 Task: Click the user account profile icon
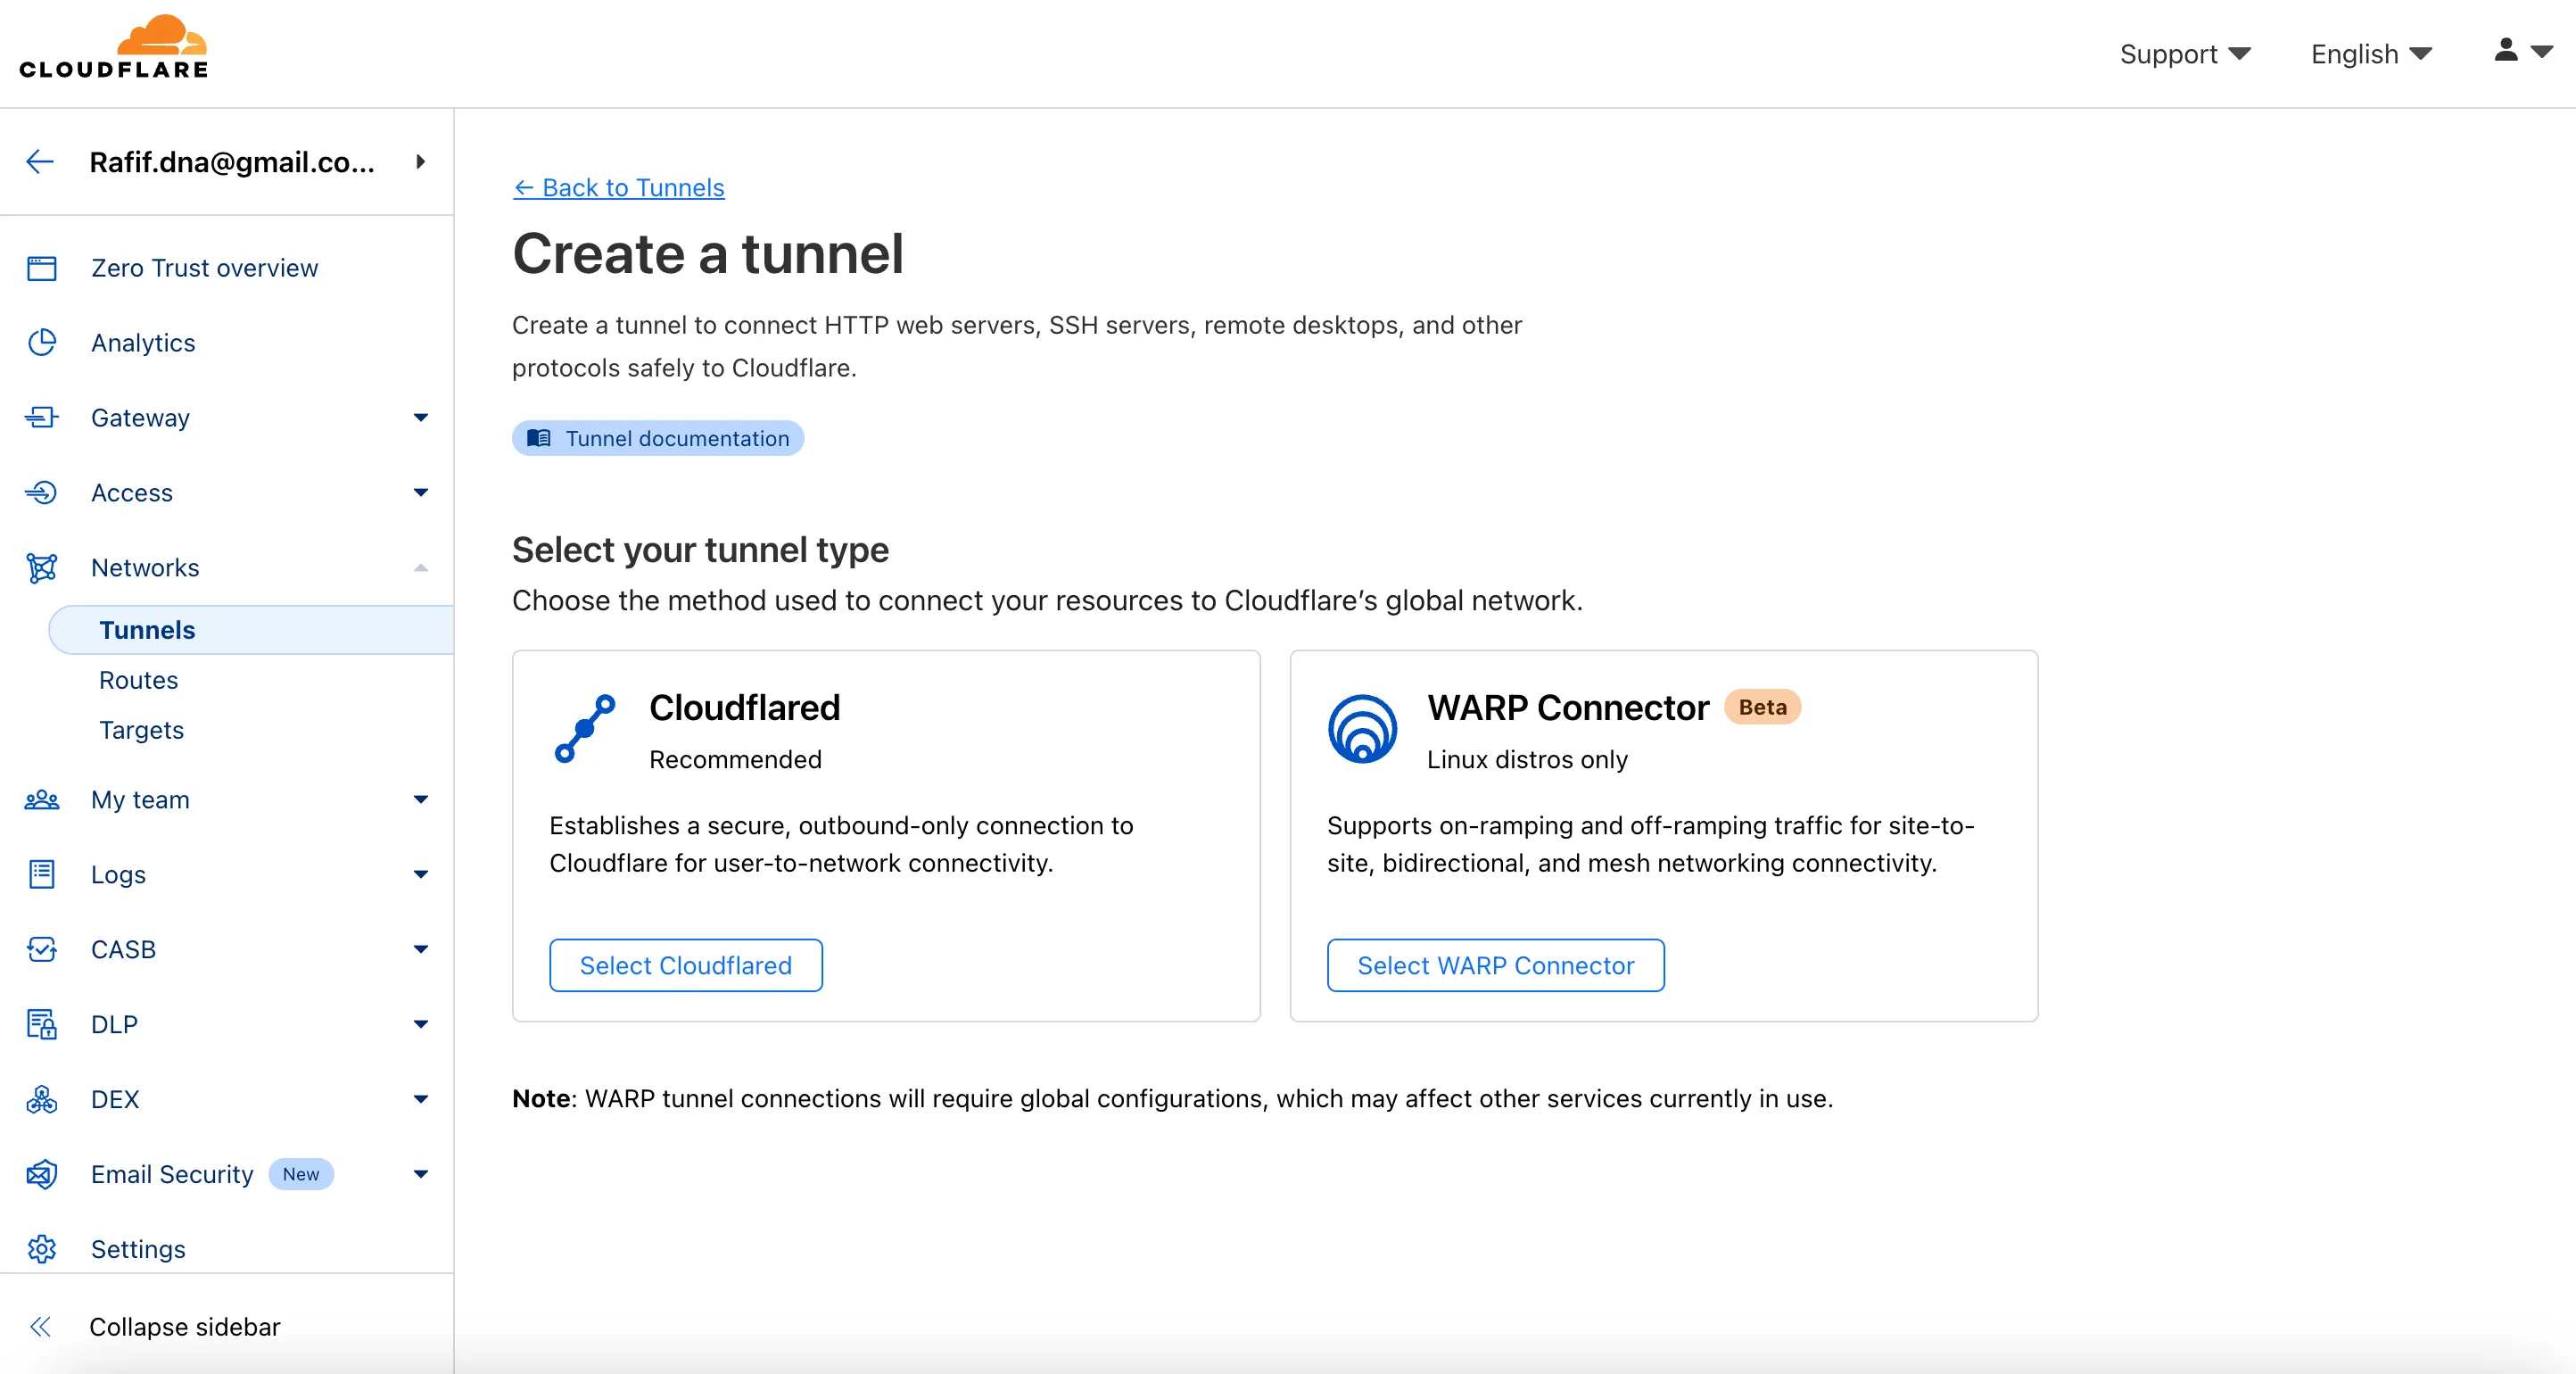pos(2507,51)
